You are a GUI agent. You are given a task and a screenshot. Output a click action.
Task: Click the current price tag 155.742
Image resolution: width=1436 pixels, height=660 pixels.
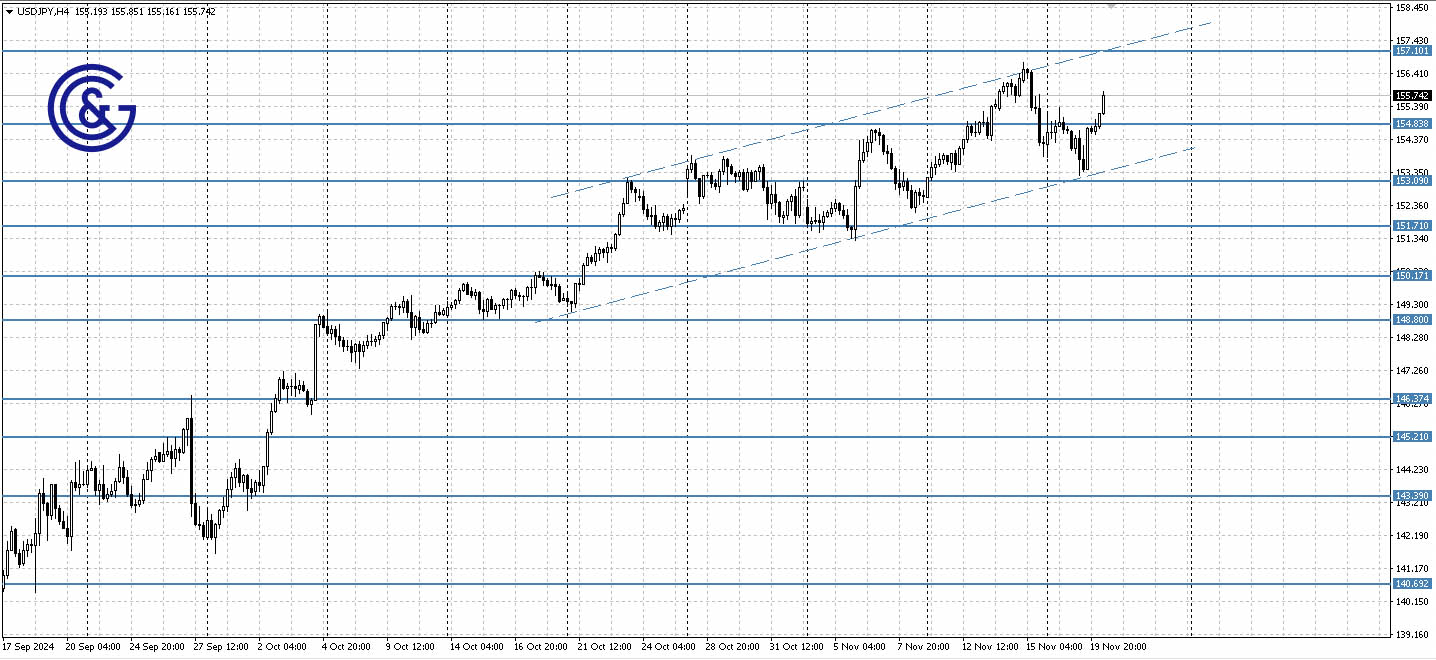1411,93
